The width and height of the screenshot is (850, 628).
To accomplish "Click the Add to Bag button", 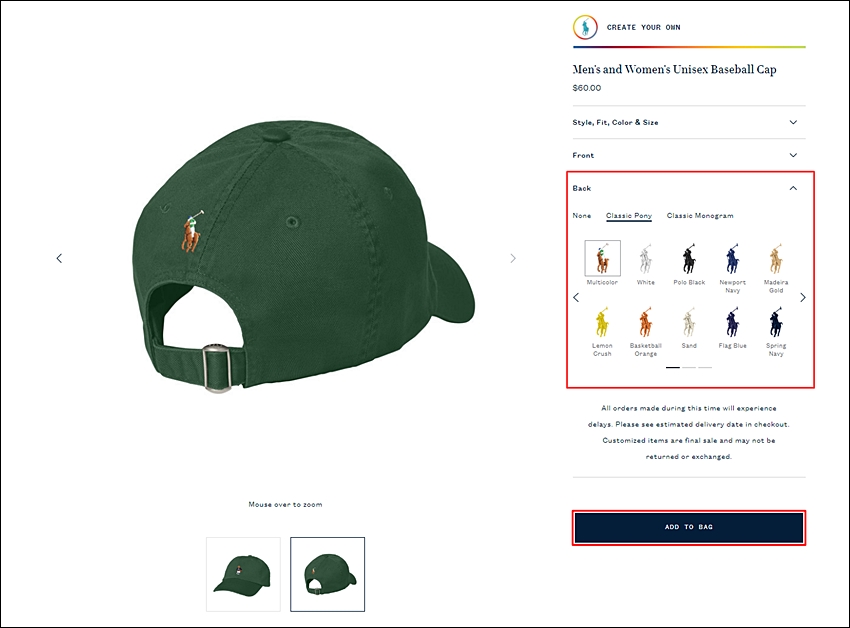I will coord(689,527).
